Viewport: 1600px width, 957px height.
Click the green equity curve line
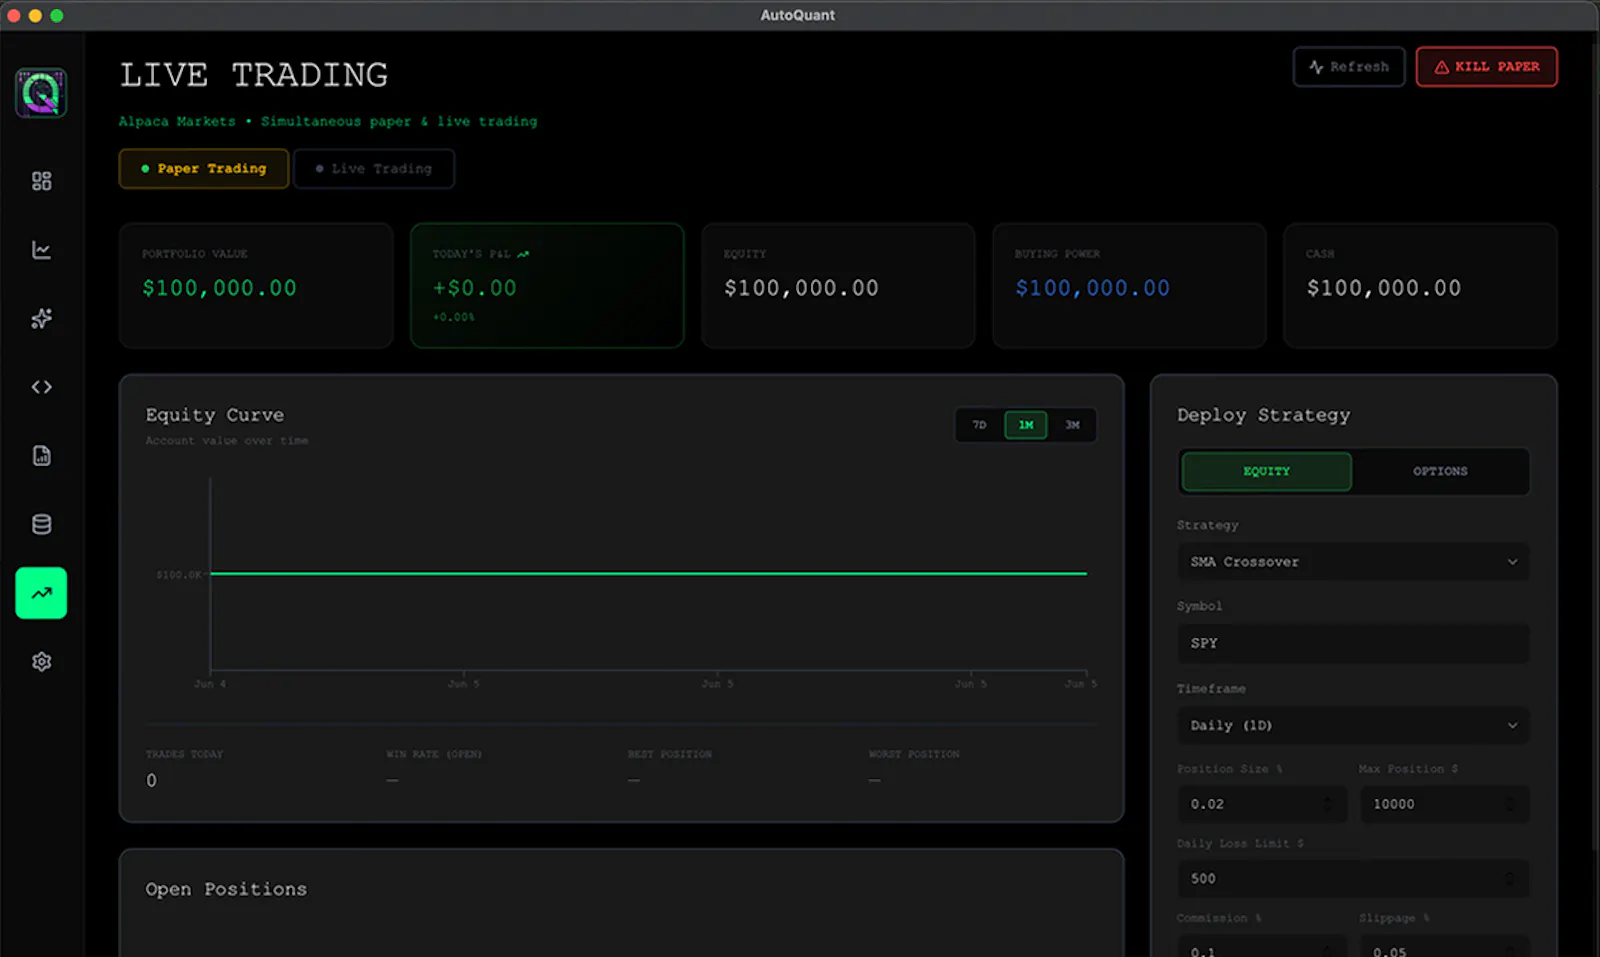point(648,573)
